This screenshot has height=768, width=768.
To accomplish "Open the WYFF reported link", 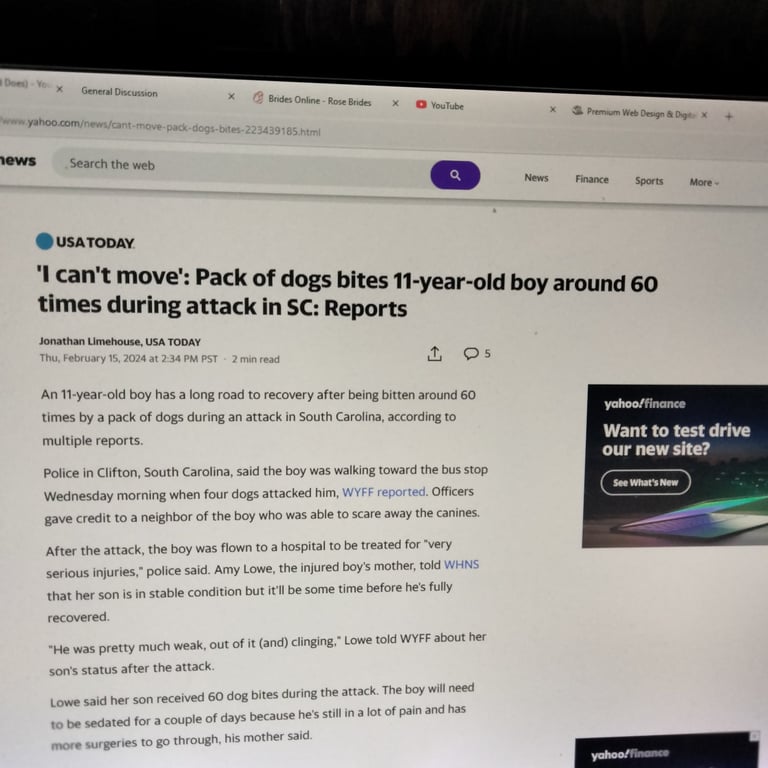I will (x=384, y=492).
